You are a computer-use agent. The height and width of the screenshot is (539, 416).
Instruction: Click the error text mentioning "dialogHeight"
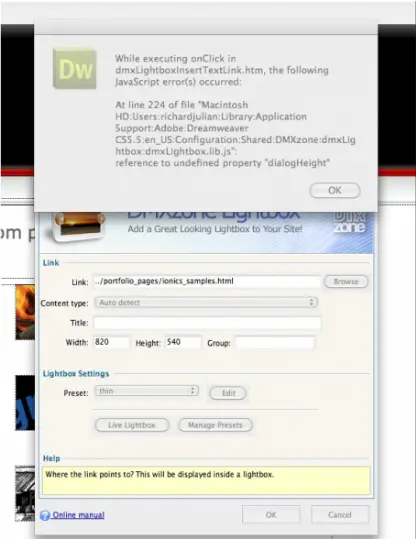222,163
